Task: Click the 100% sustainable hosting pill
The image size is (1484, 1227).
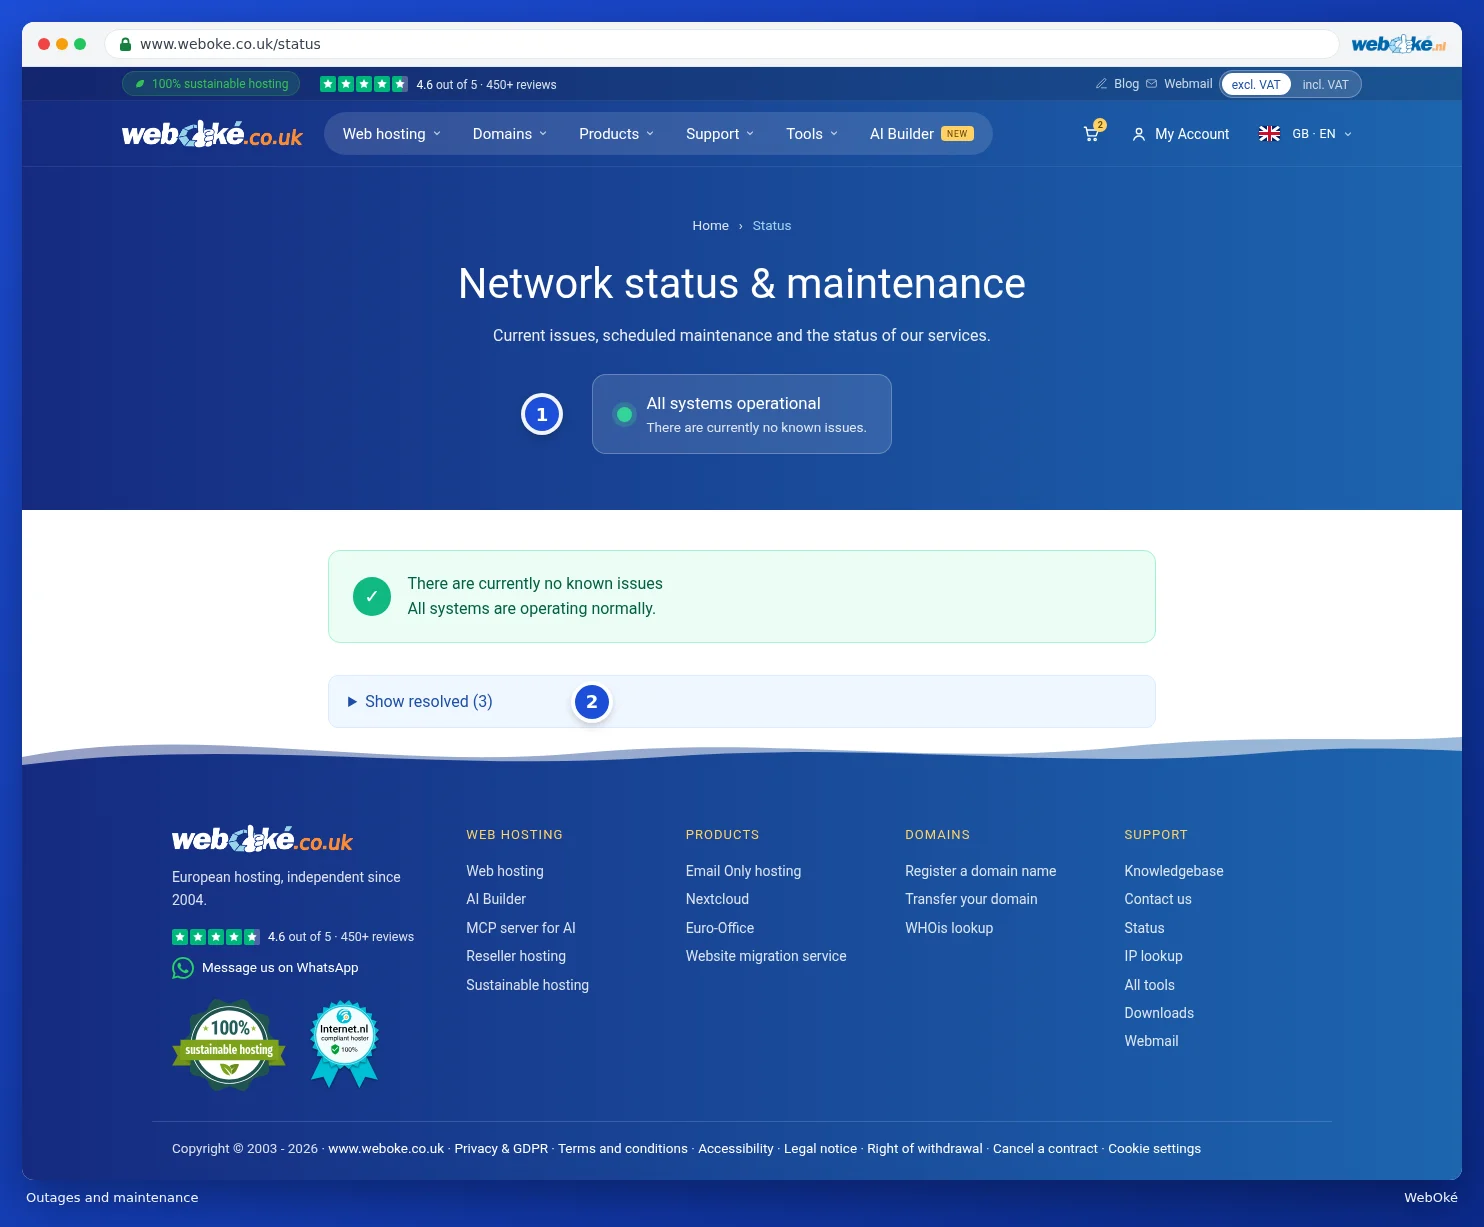Action: click(211, 84)
